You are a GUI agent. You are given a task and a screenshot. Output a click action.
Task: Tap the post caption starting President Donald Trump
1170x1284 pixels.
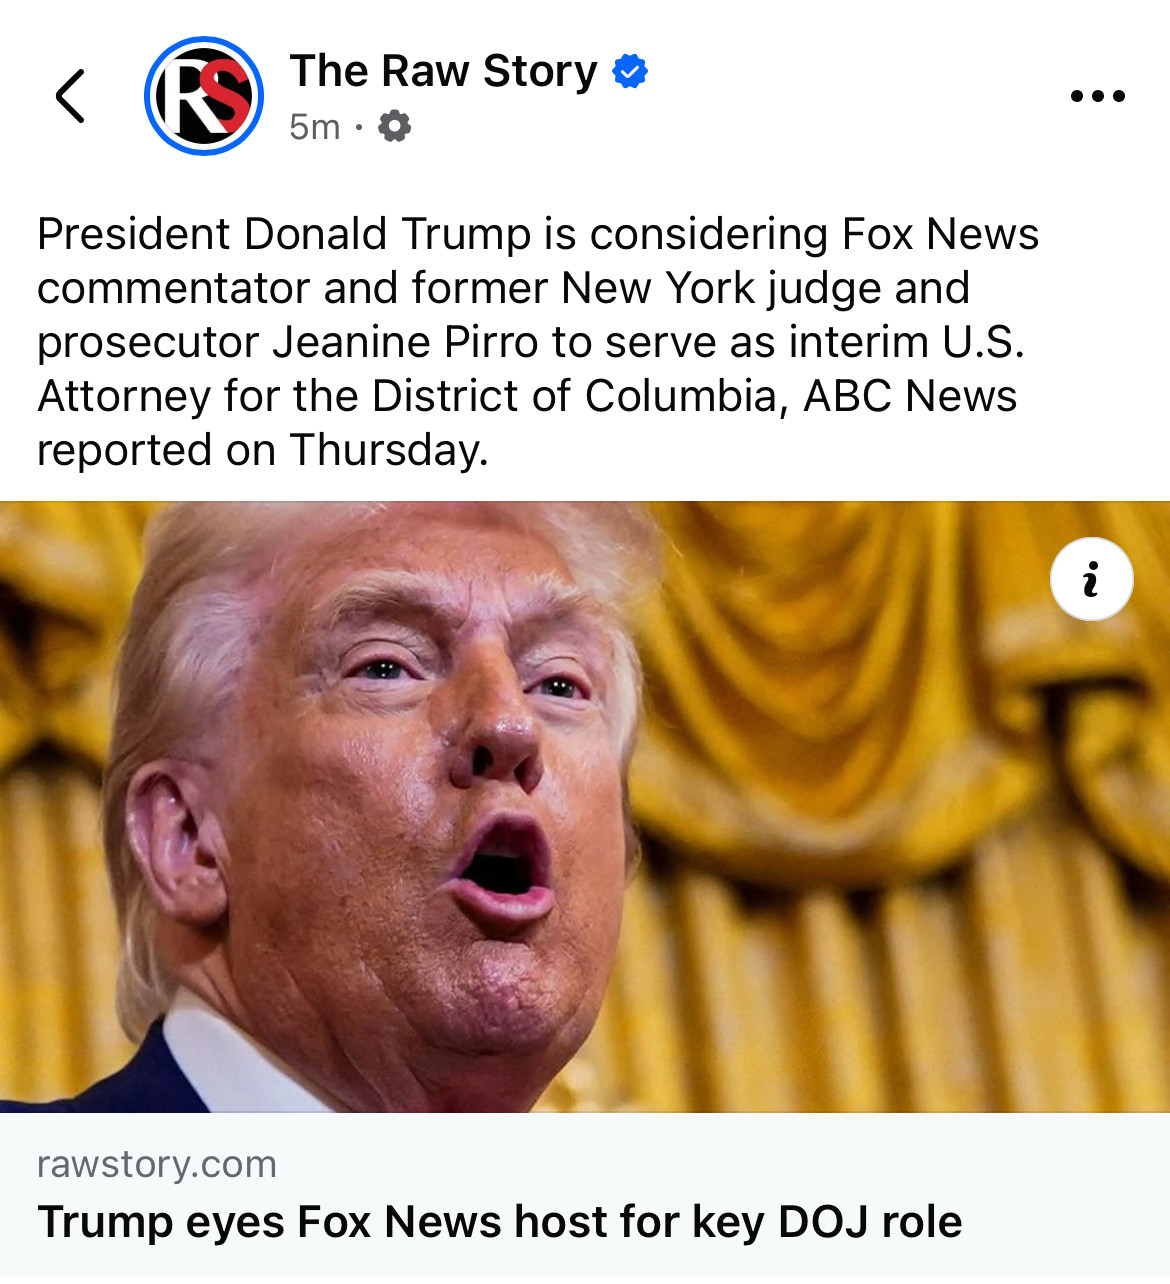(x=538, y=342)
